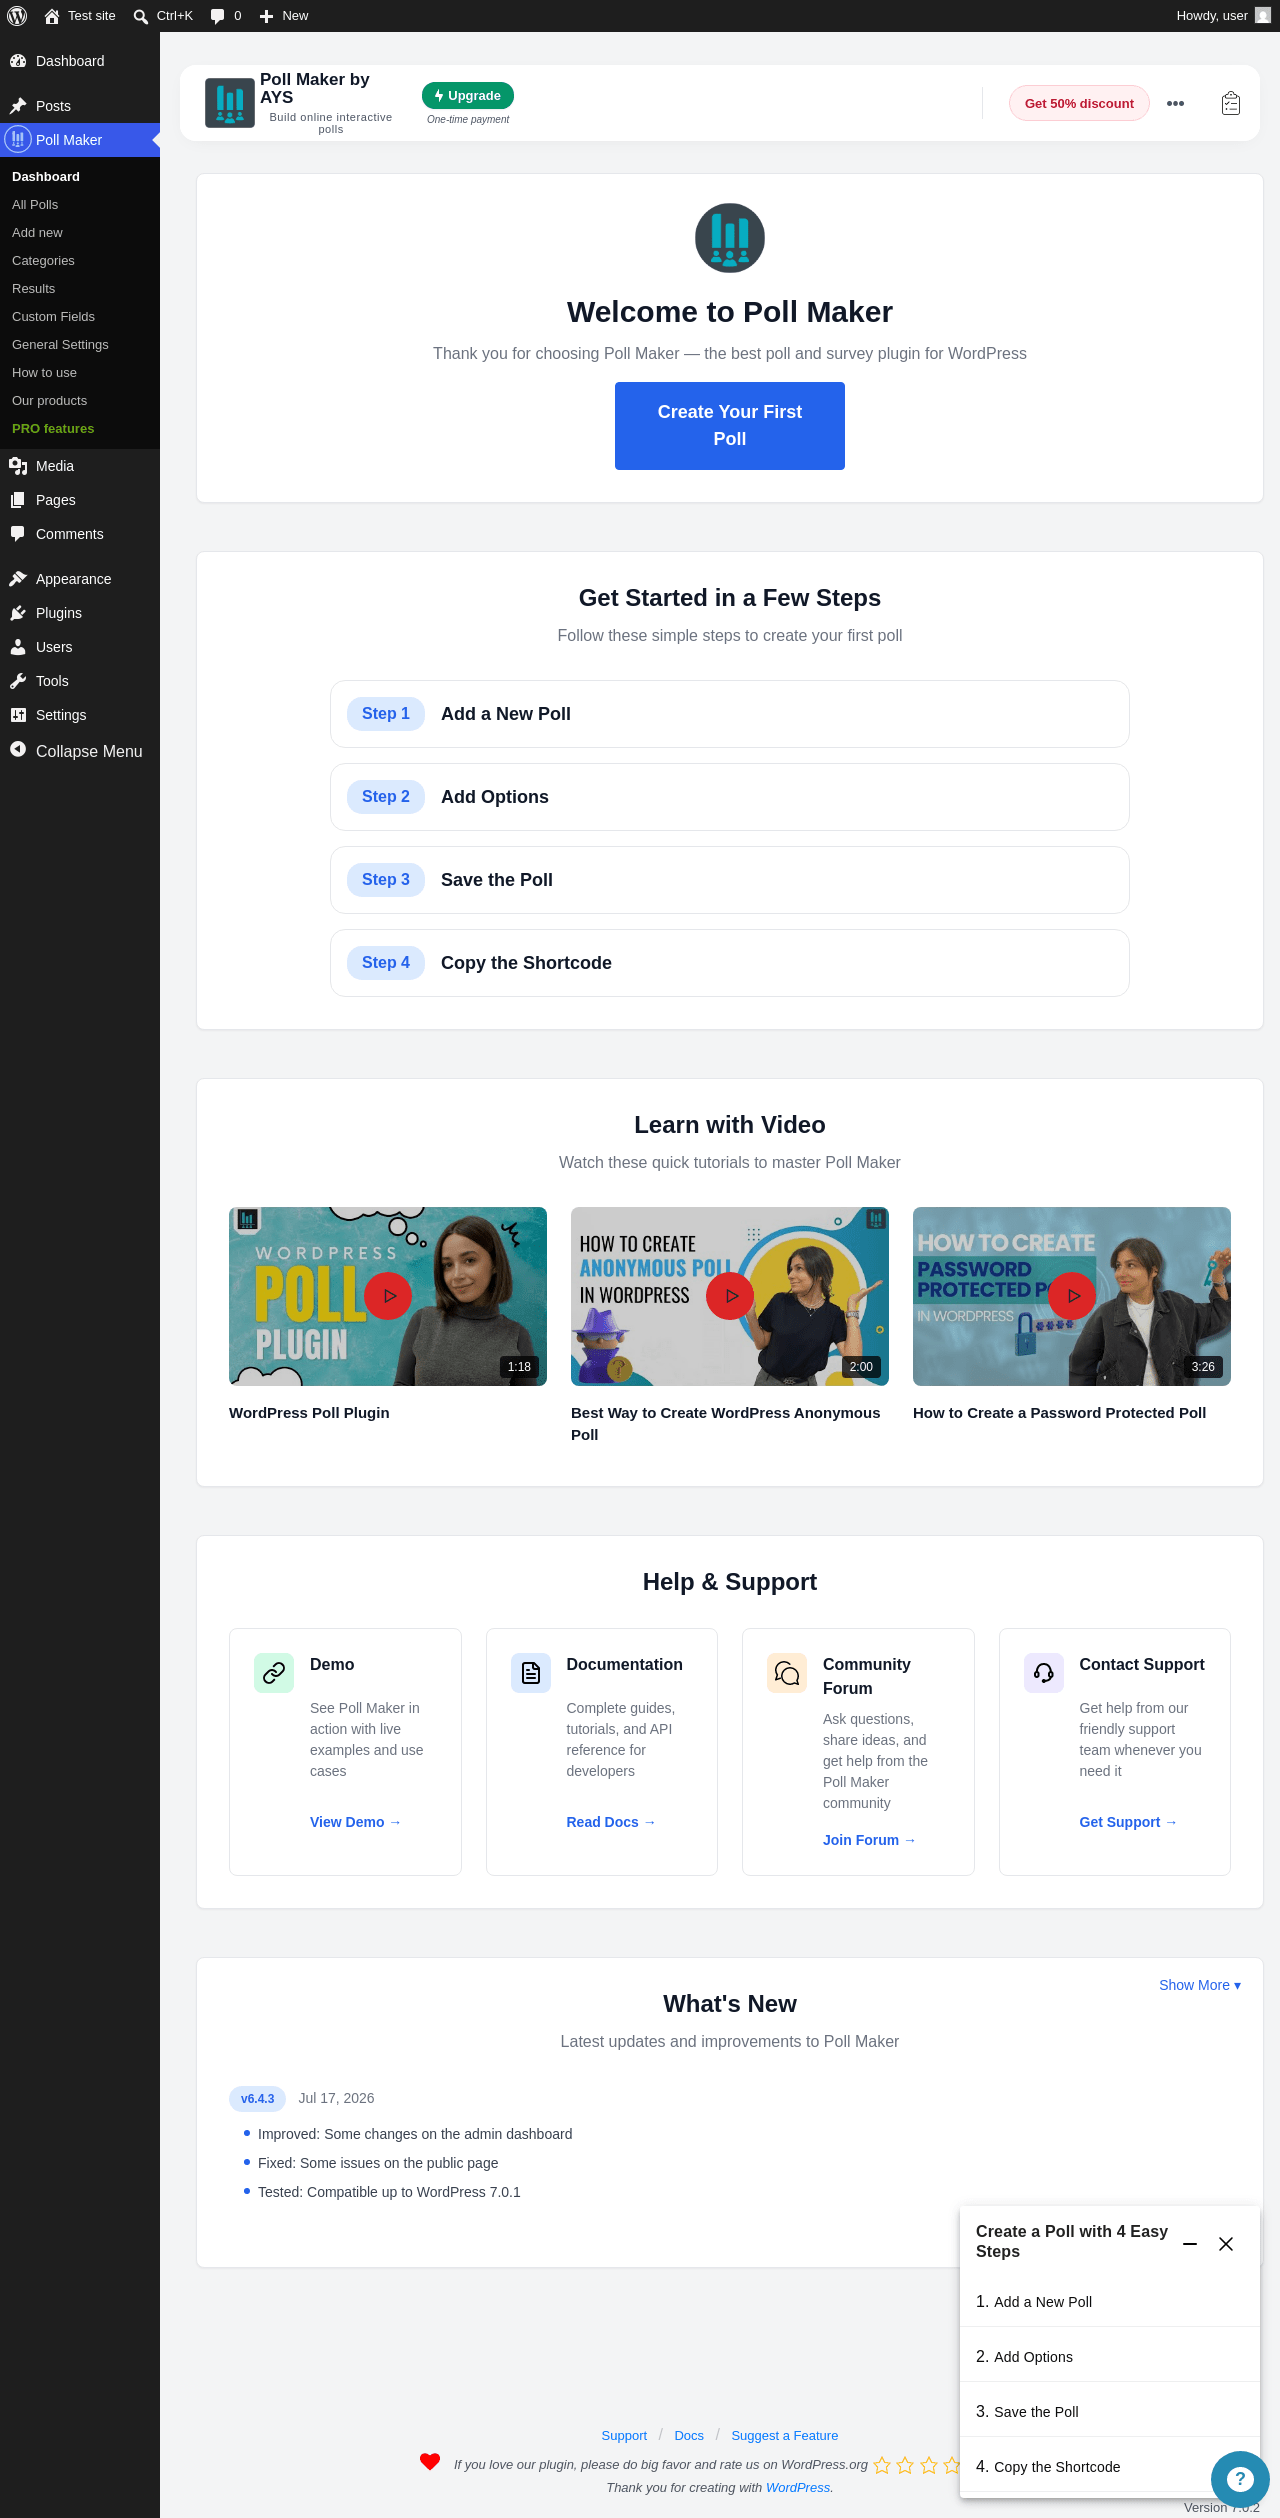Follow the Read Docs link
Image resolution: width=1280 pixels, height=2518 pixels.
(611, 1822)
